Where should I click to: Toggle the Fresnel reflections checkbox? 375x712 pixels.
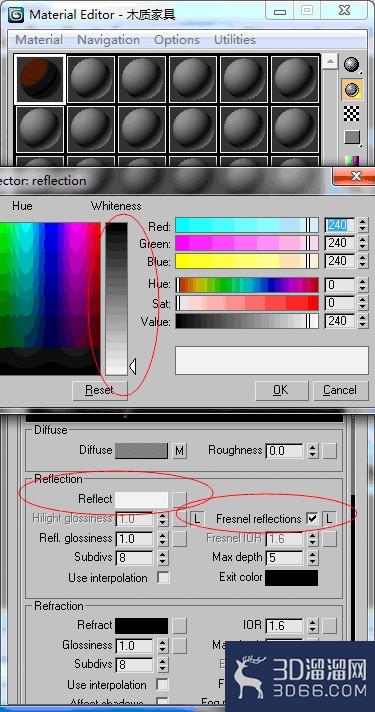(312, 519)
